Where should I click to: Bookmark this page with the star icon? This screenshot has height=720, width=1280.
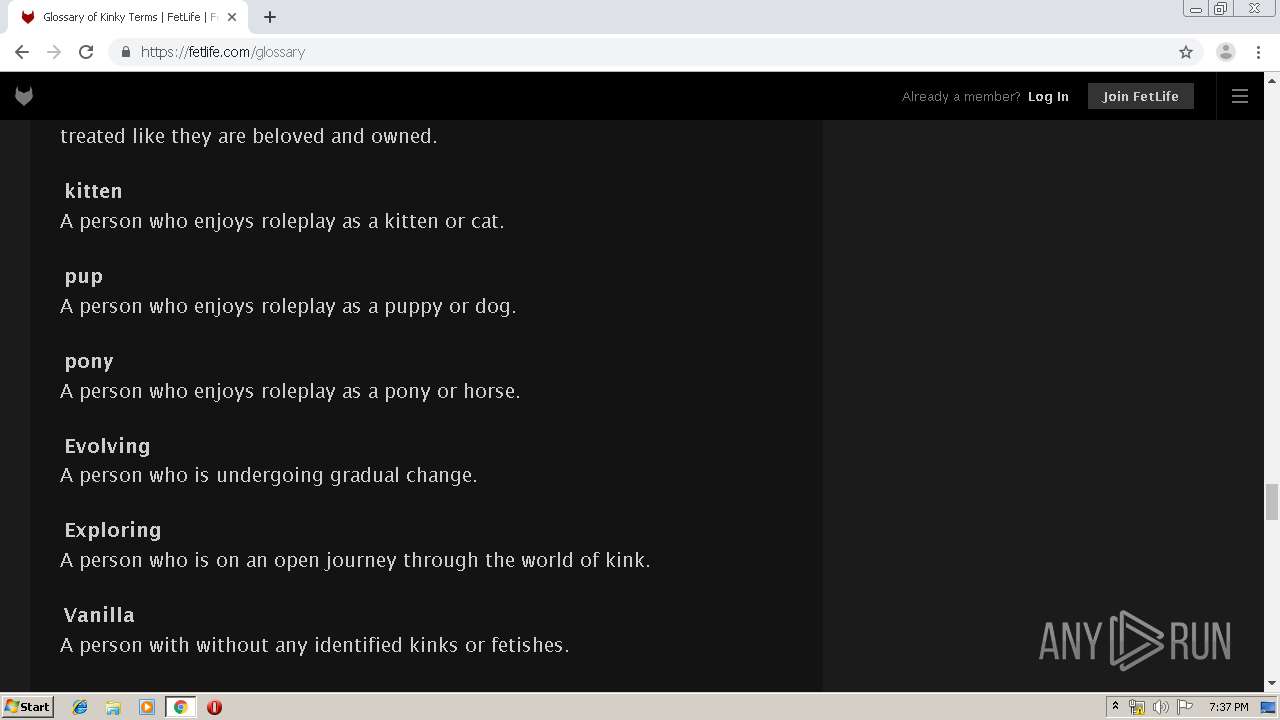pyautogui.click(x=1186, y=52)
